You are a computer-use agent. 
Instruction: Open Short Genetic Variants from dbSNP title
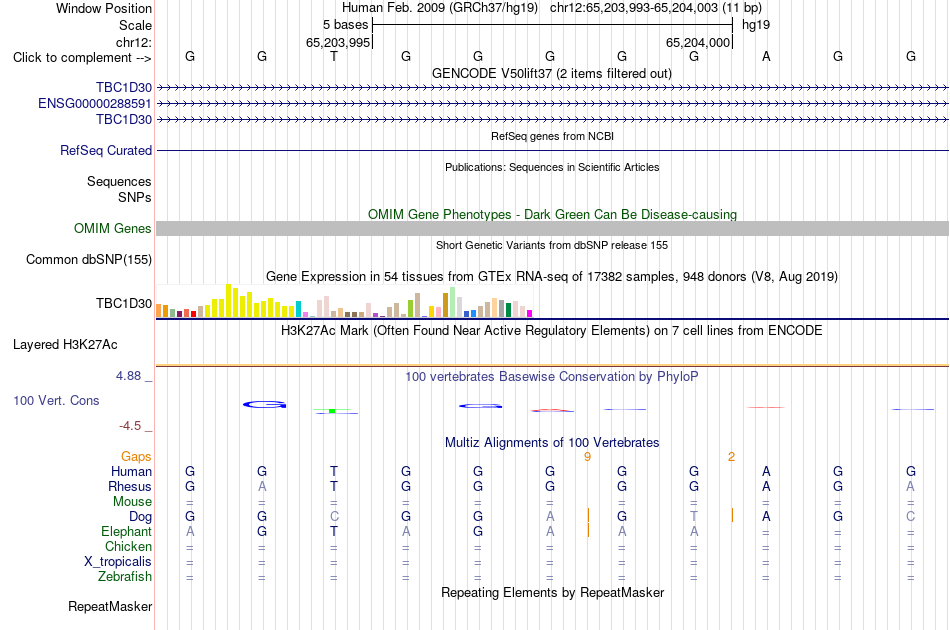pyautogui.click(x=552, y=245)
